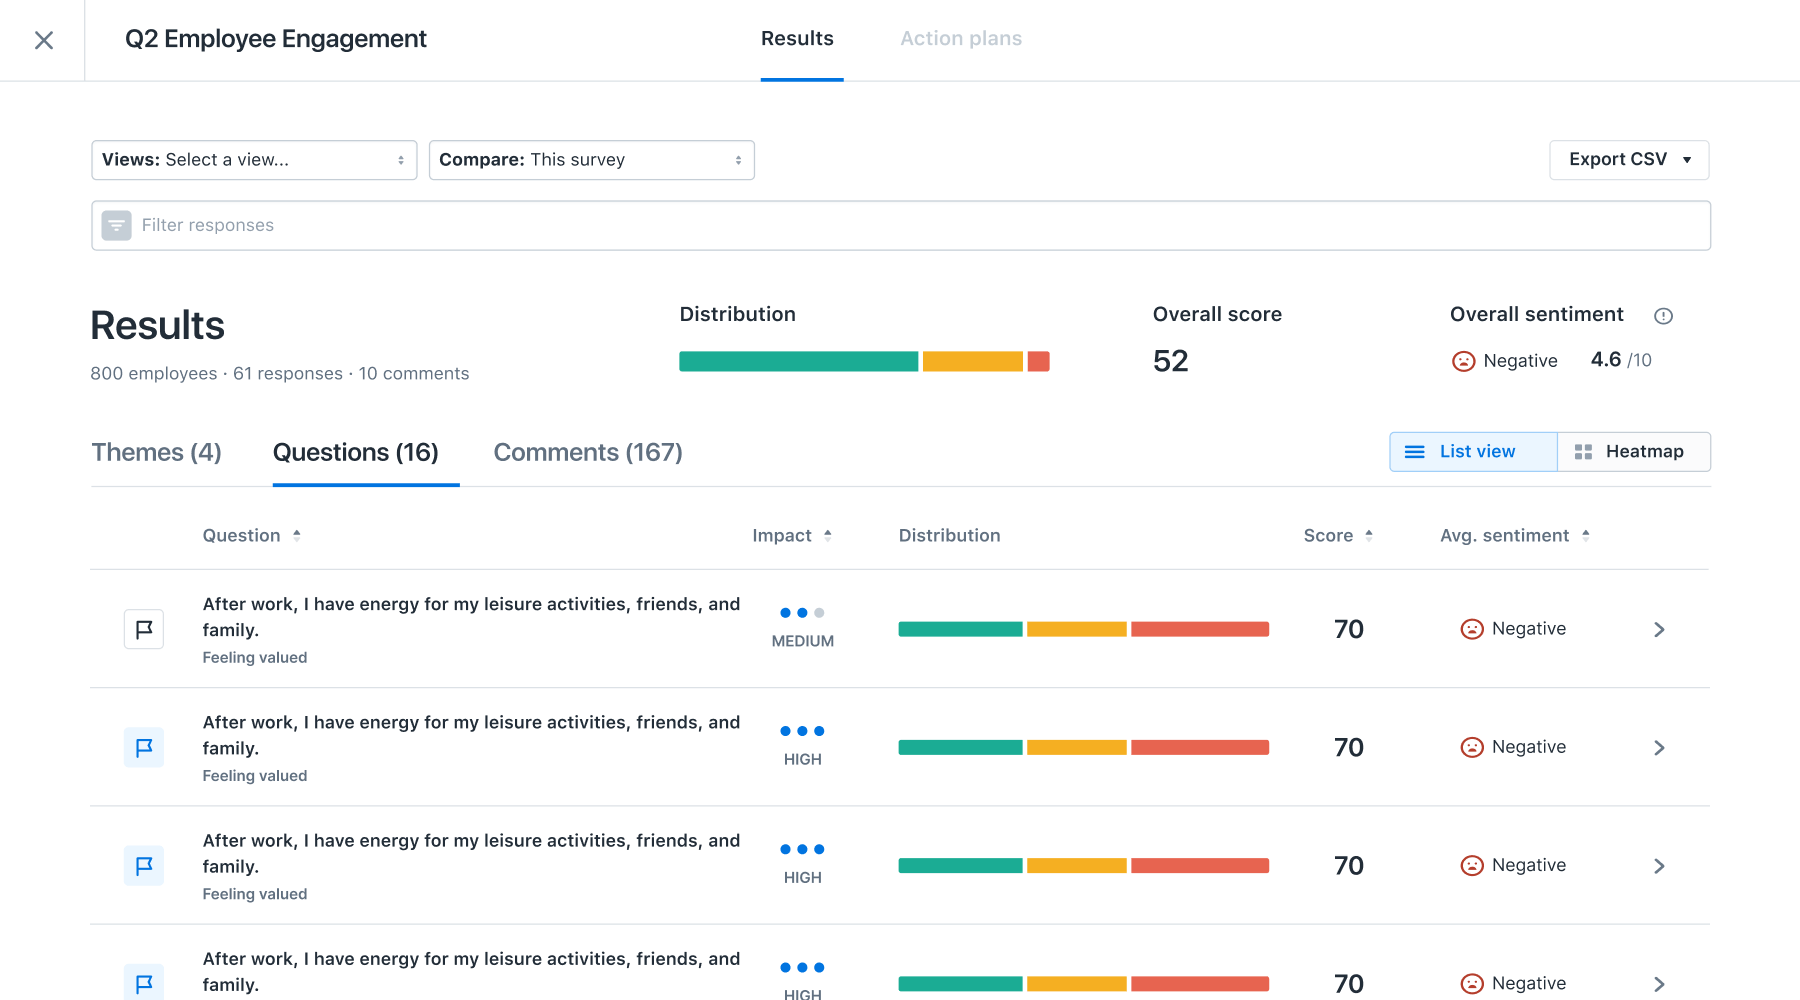
Task: Switch to the Comments (167) tab
Action: point(587,452)
